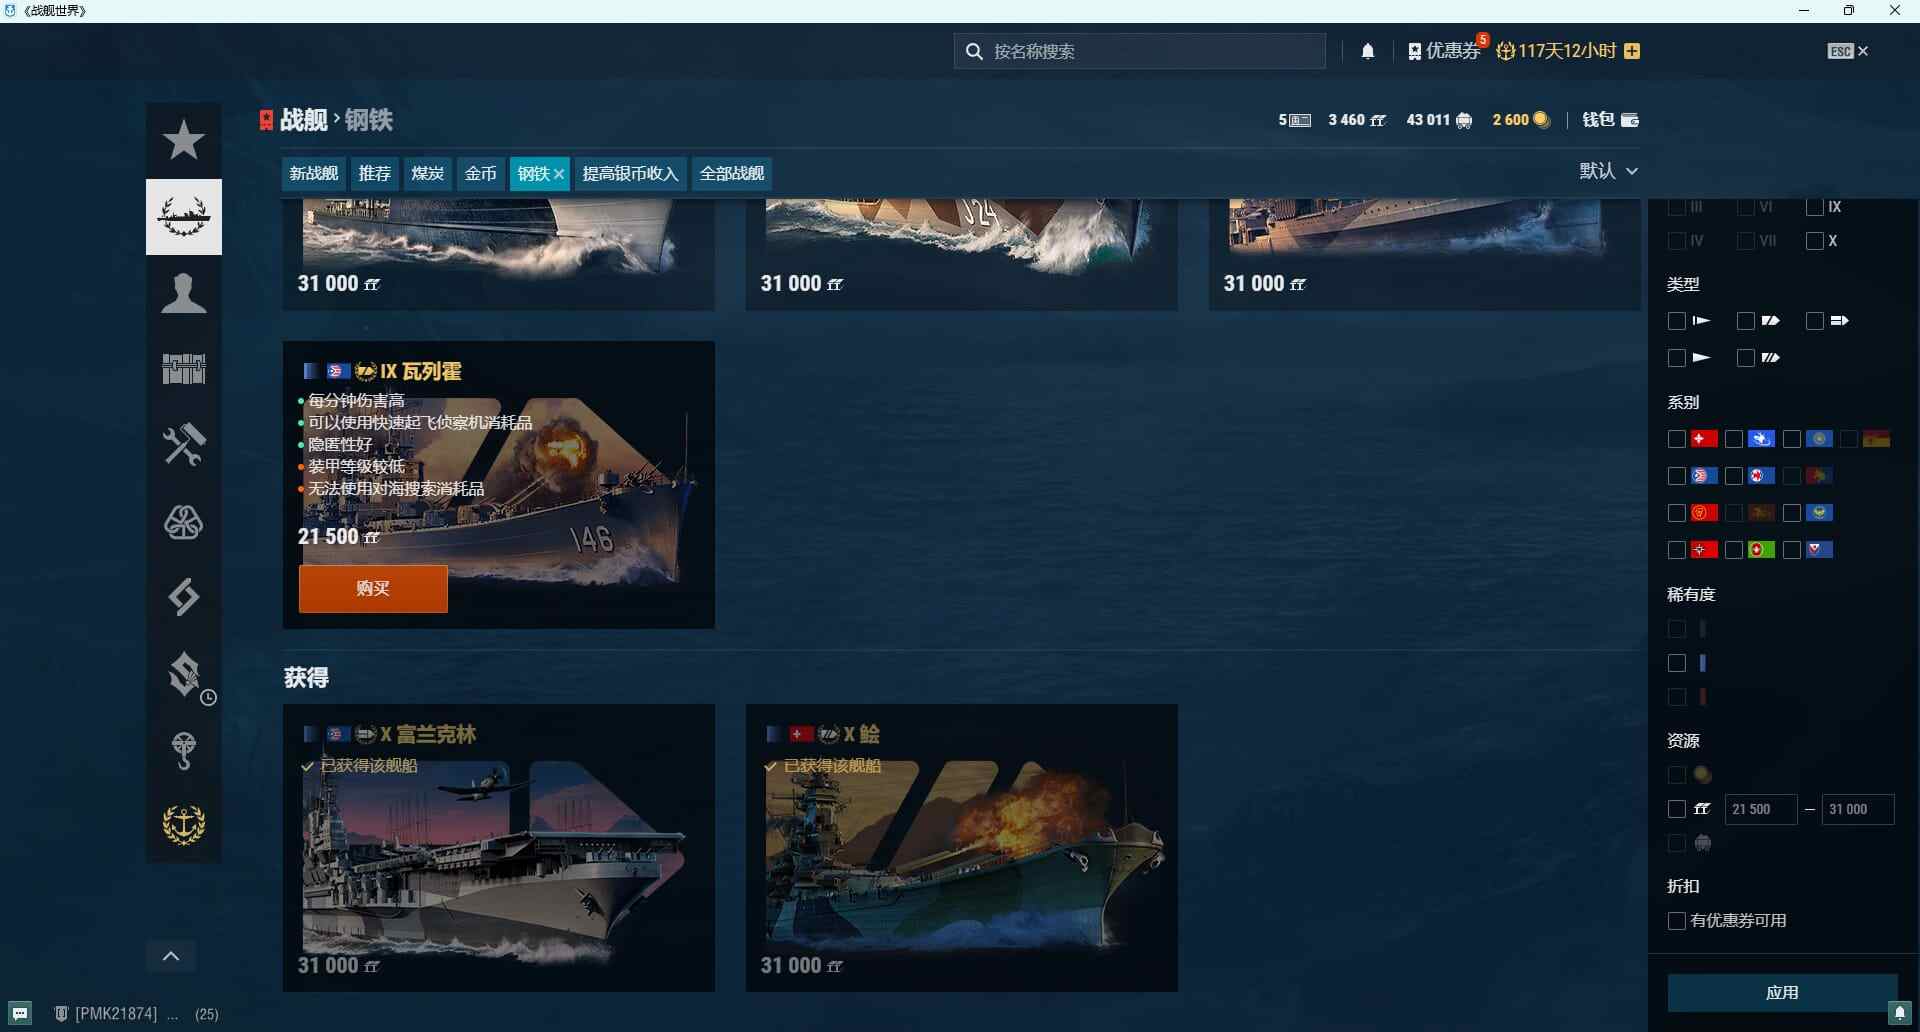Viewport: 1920px width, 1032px height.
Task: Open notifications bell in the top bar
Action: pyautogui.click(x=1368, y=51)
